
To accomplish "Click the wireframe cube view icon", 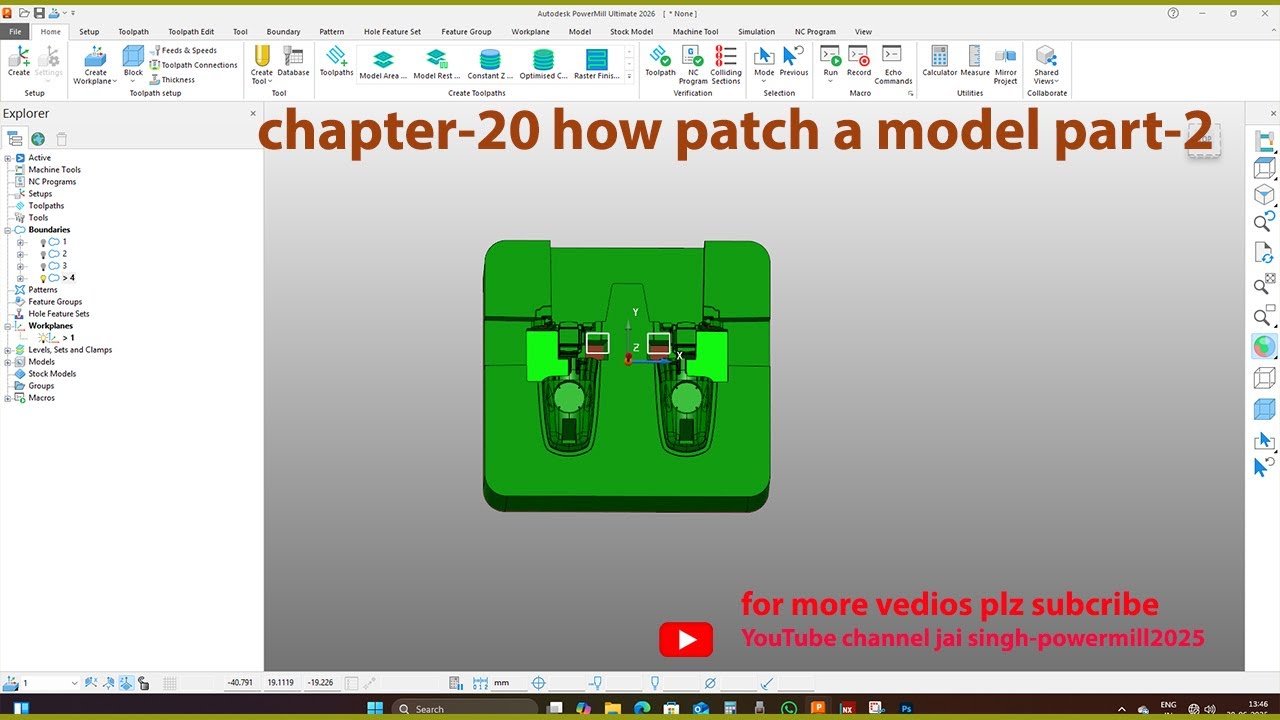I will pyautogui.click(x=1264, y=378).
